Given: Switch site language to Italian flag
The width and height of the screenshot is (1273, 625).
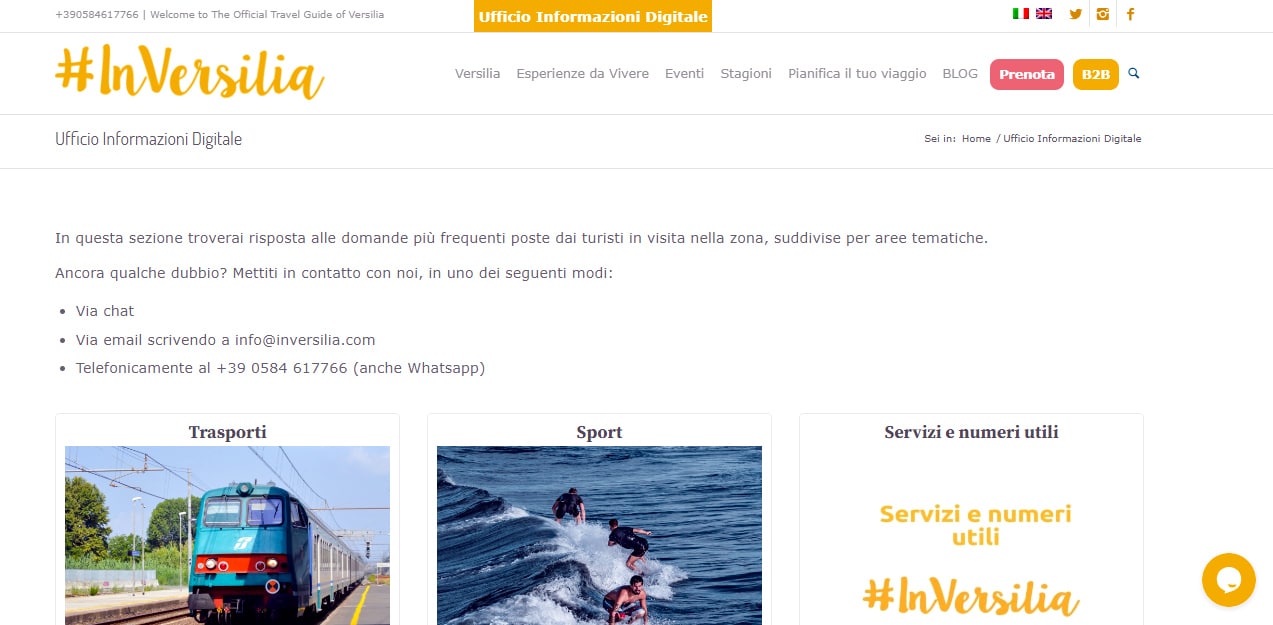Looking at the screenshot, I should pyautogui.click(x=1020, y=14).
